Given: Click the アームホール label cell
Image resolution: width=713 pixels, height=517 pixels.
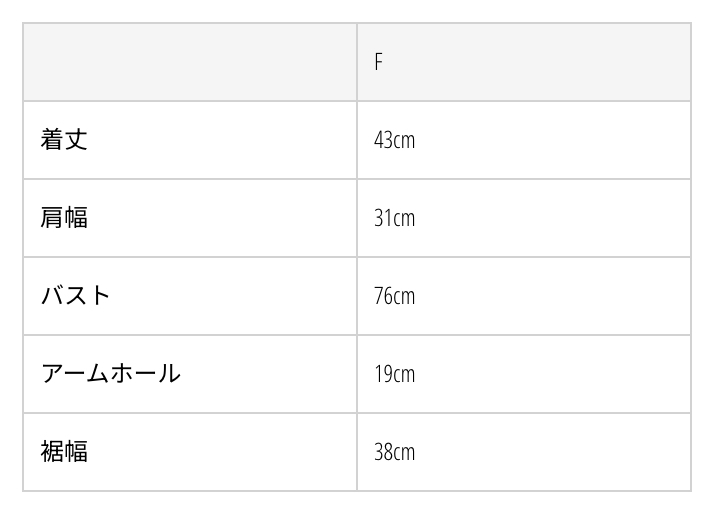Looking at the screenshot, I should point(110,373).
